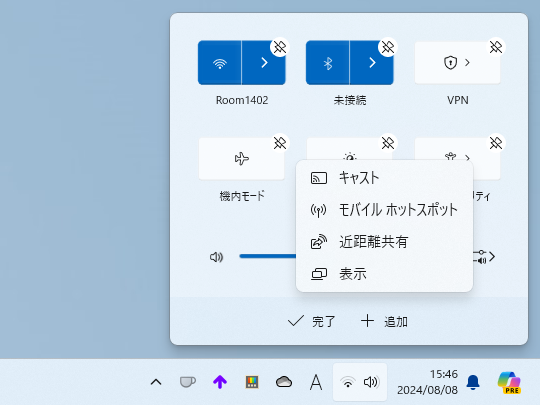Unpin the Bluetooth quick setting tile
The height and width of the screenshot is (405, 540).
point(388,47)
